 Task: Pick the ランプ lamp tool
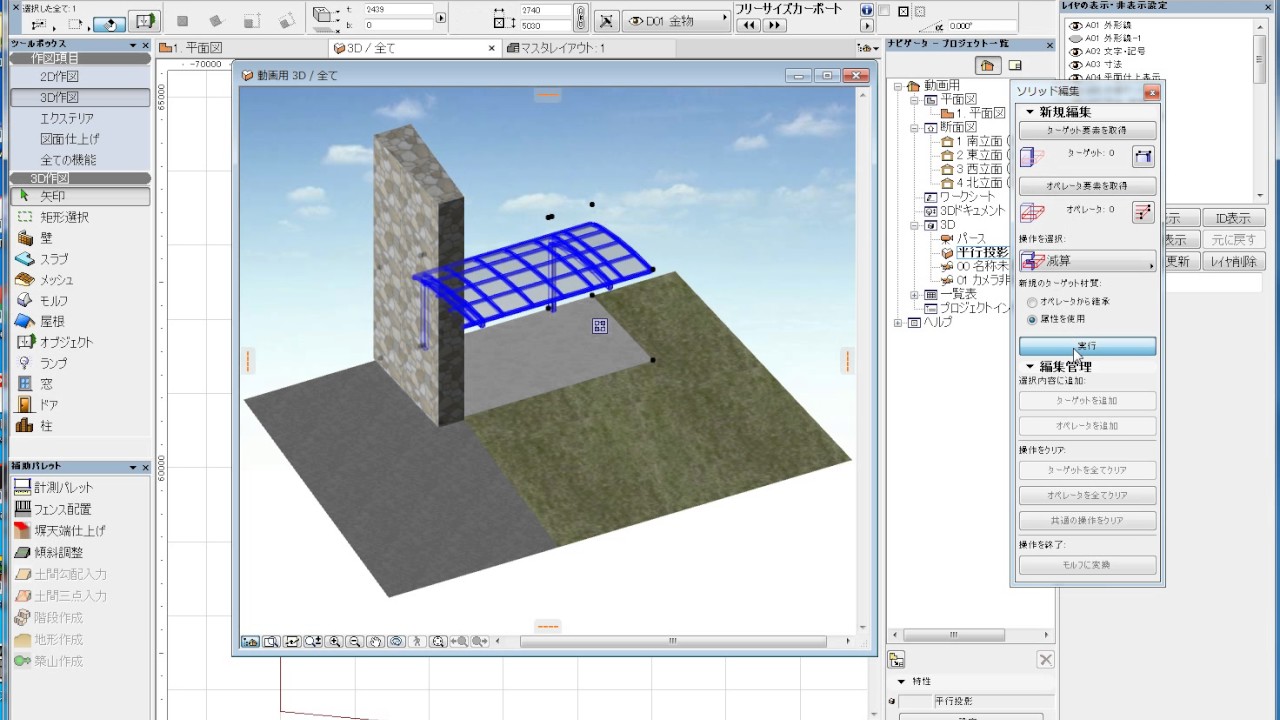pyautogui.click(x=80, y=363)
